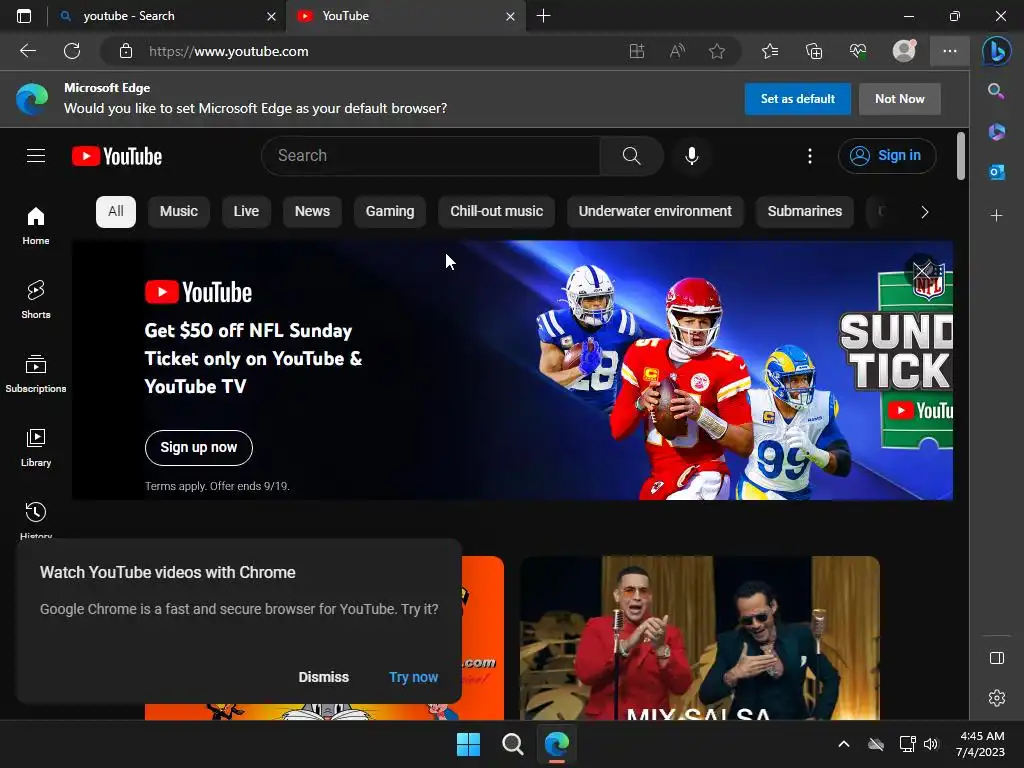Filter by the News chip
Image resolution: width=1024 pixels, height=768 pixels.
(x=312, y=212)
